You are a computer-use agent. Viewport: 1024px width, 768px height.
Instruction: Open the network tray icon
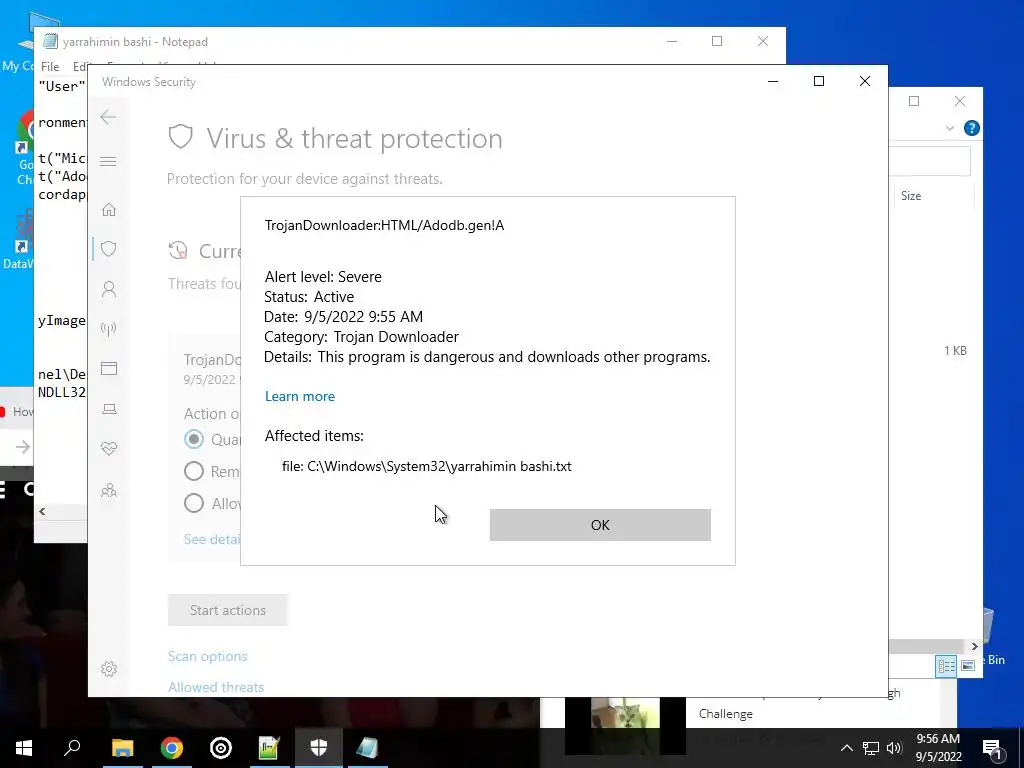(871, 748)
